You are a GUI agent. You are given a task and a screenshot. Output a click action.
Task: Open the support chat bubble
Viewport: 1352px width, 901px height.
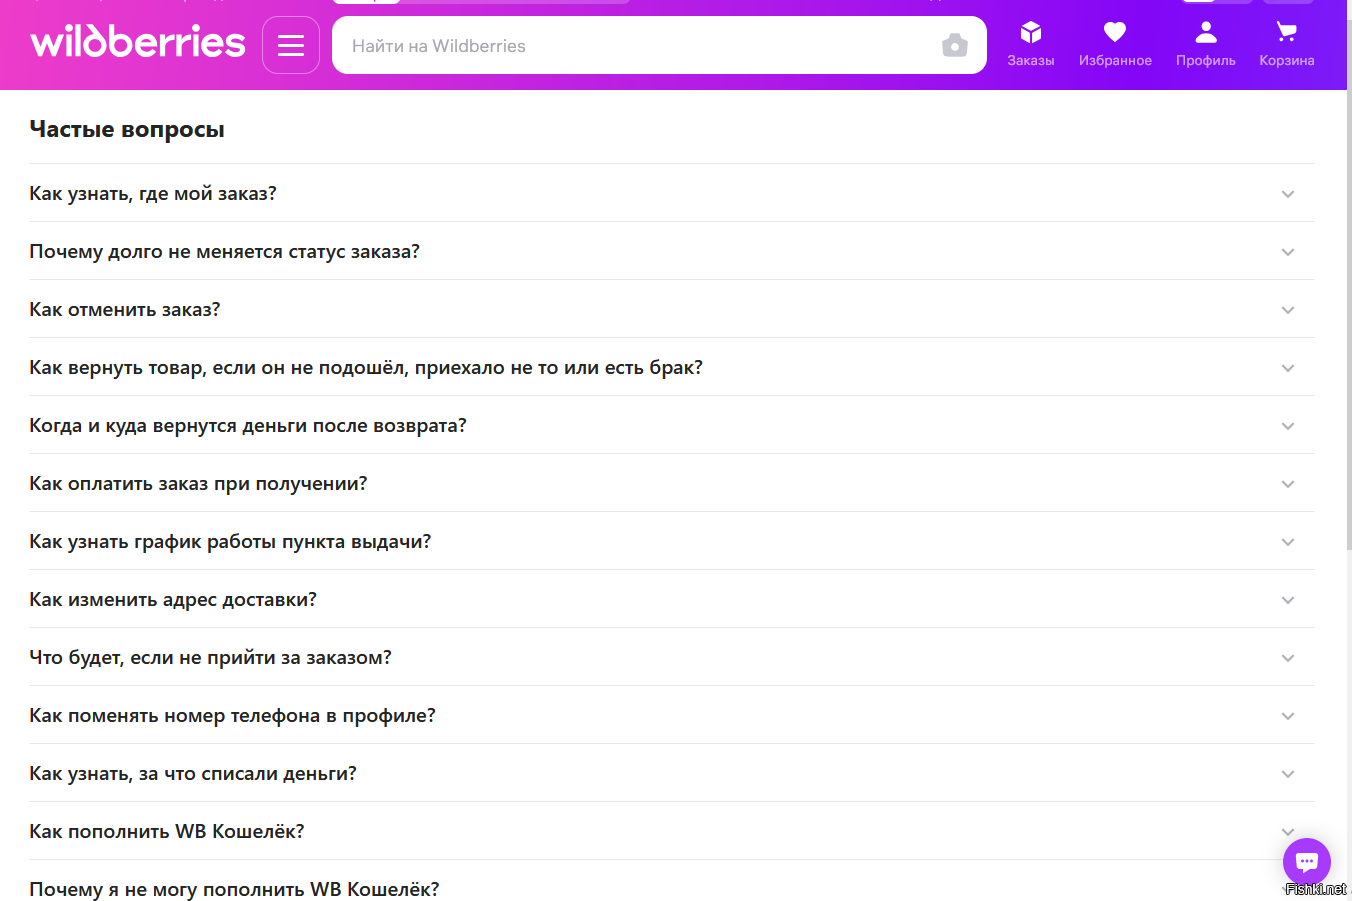point(1307,862)
